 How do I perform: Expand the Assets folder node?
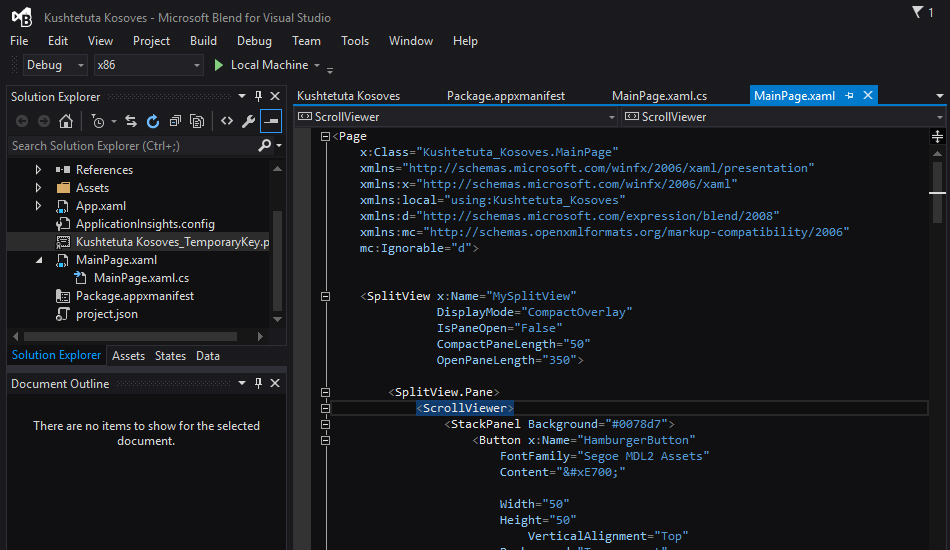coord(38,188)
